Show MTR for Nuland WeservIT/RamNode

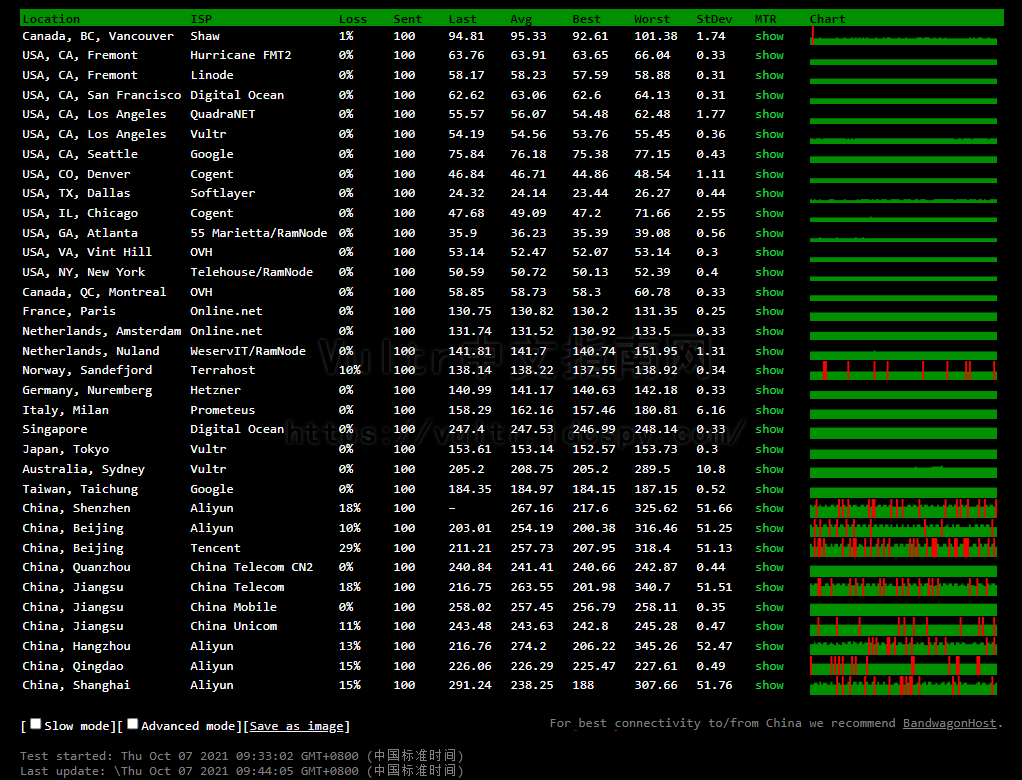[x=769, y=351]
